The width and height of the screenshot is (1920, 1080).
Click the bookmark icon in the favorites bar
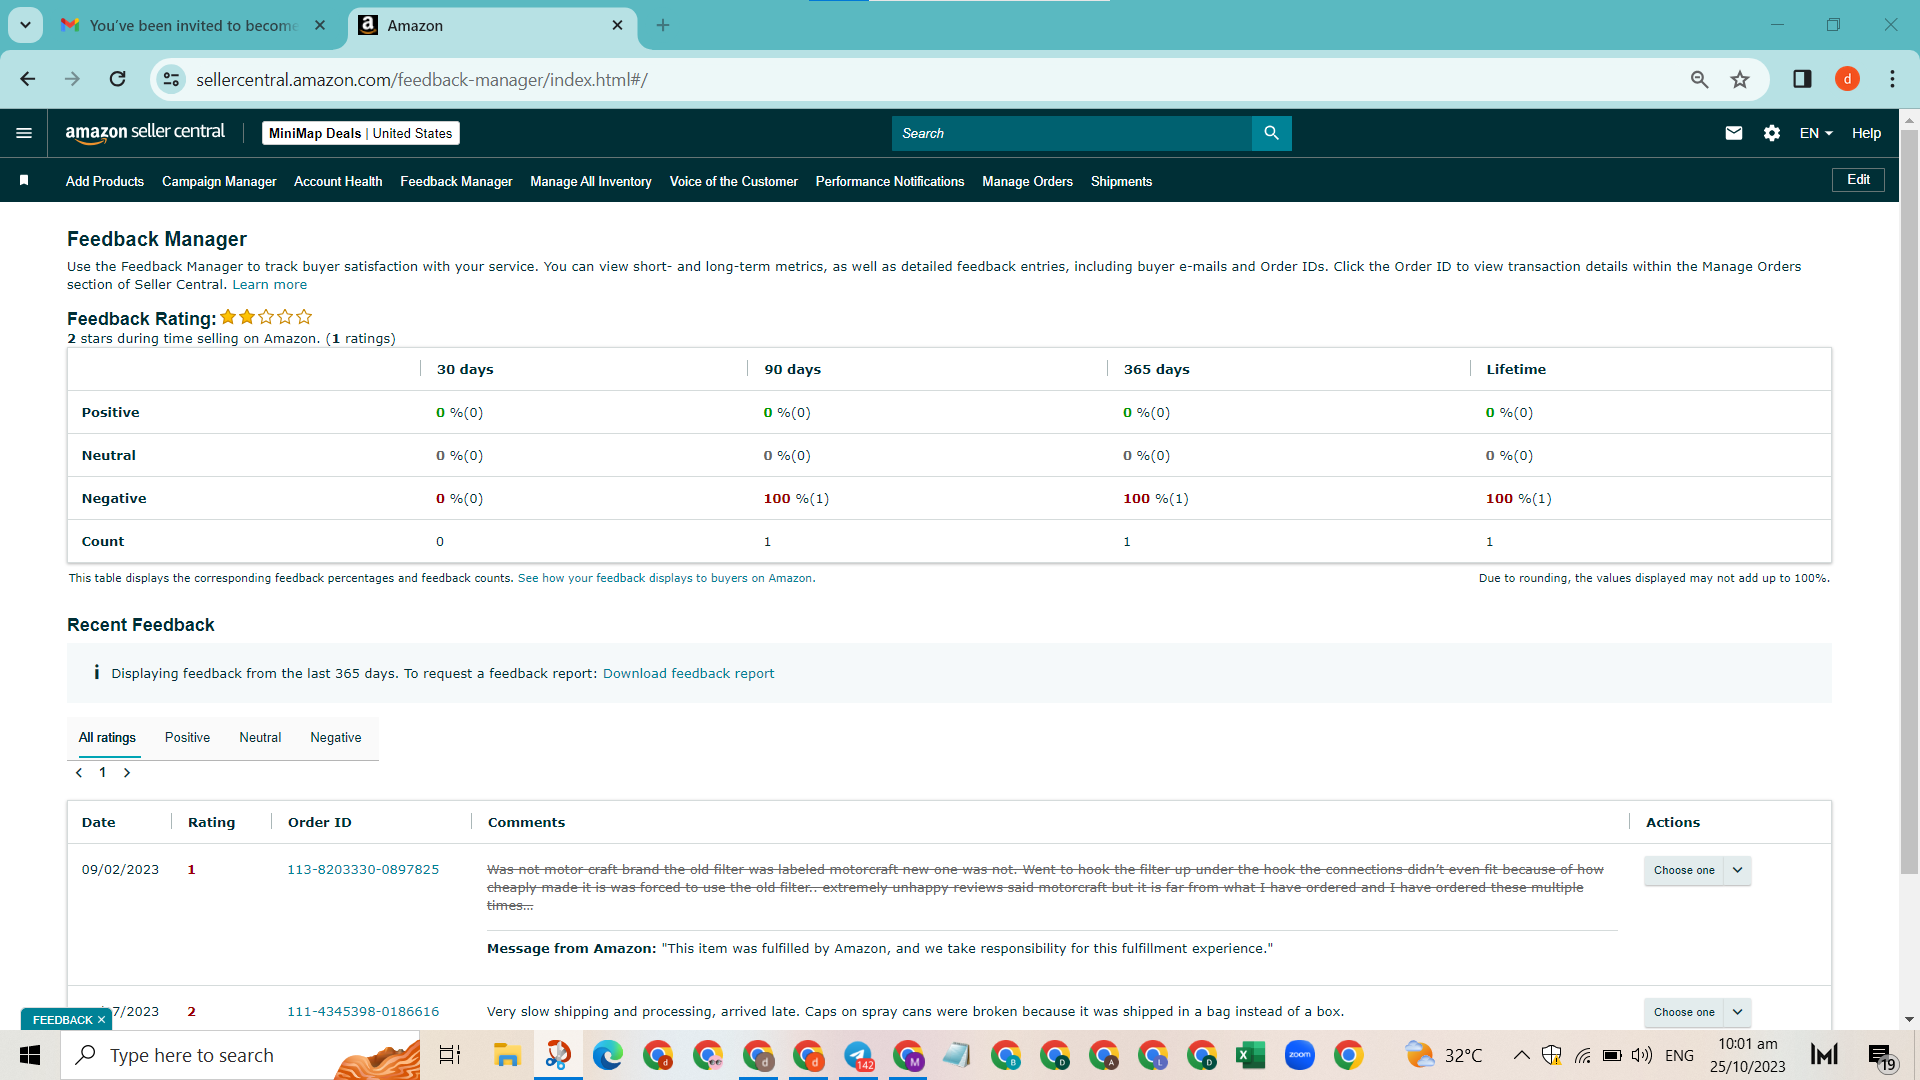coord(24,181)
